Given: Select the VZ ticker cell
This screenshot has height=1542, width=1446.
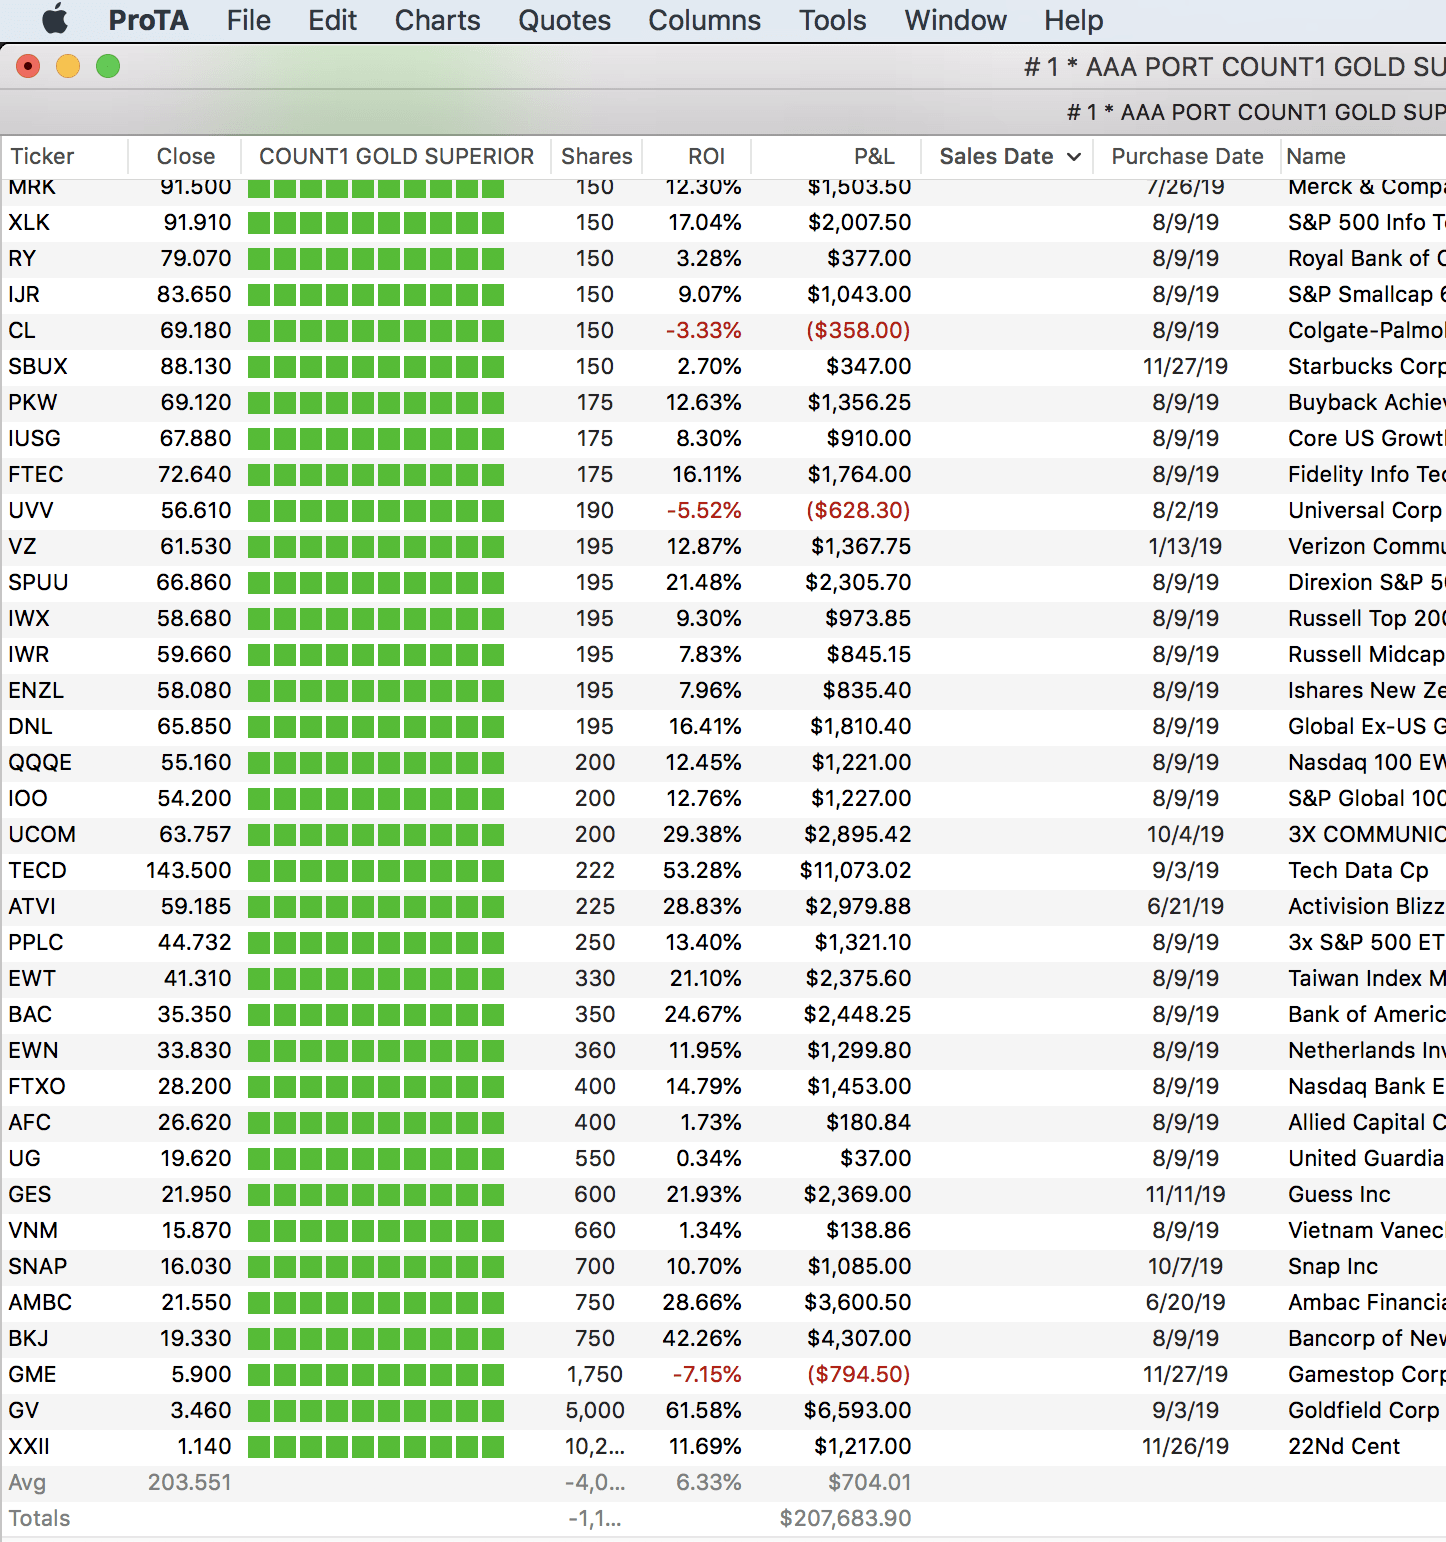Looking at the screenshot, I should click(x=22, y=546).
